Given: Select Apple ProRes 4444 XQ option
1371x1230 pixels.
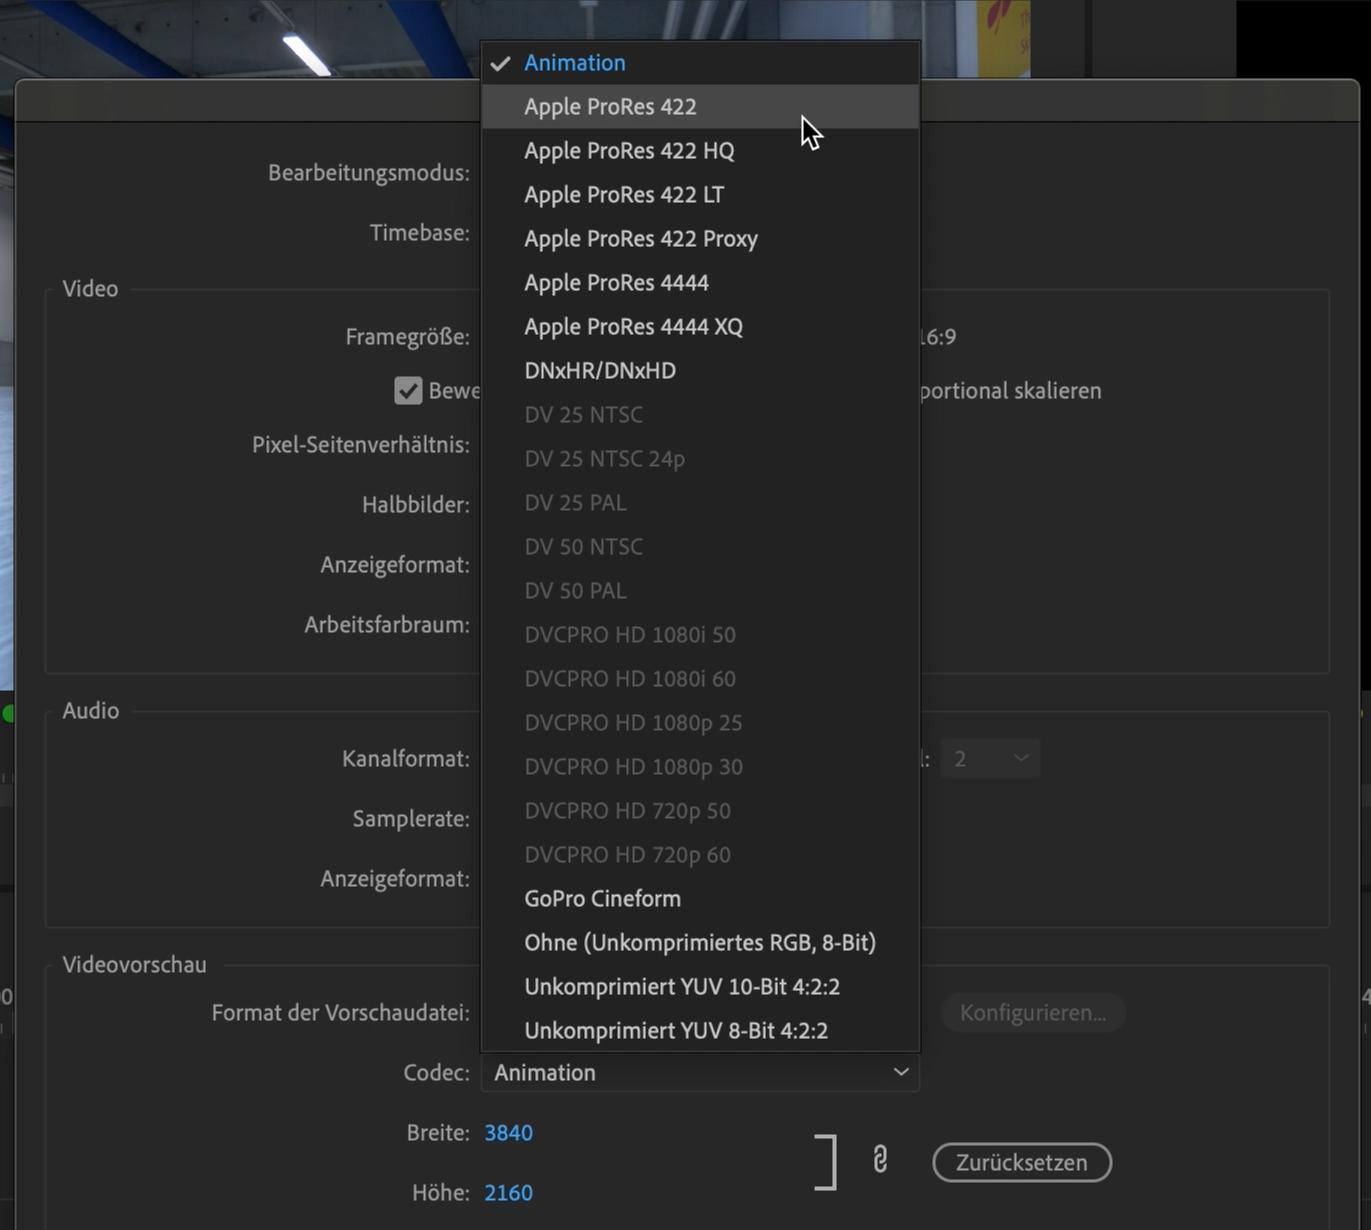Looking at the screenshot, I should point(633,327).
